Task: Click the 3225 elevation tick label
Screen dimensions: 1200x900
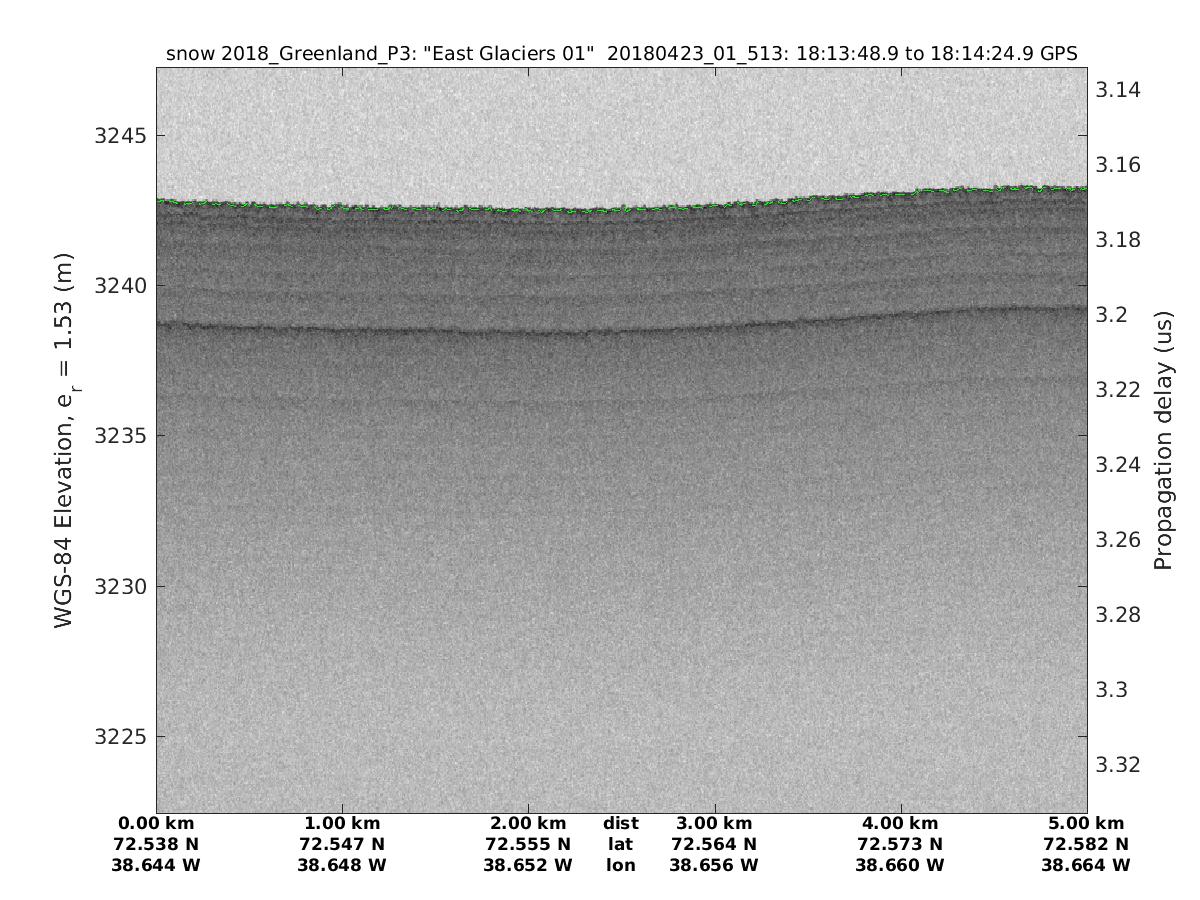Action: 116,737
